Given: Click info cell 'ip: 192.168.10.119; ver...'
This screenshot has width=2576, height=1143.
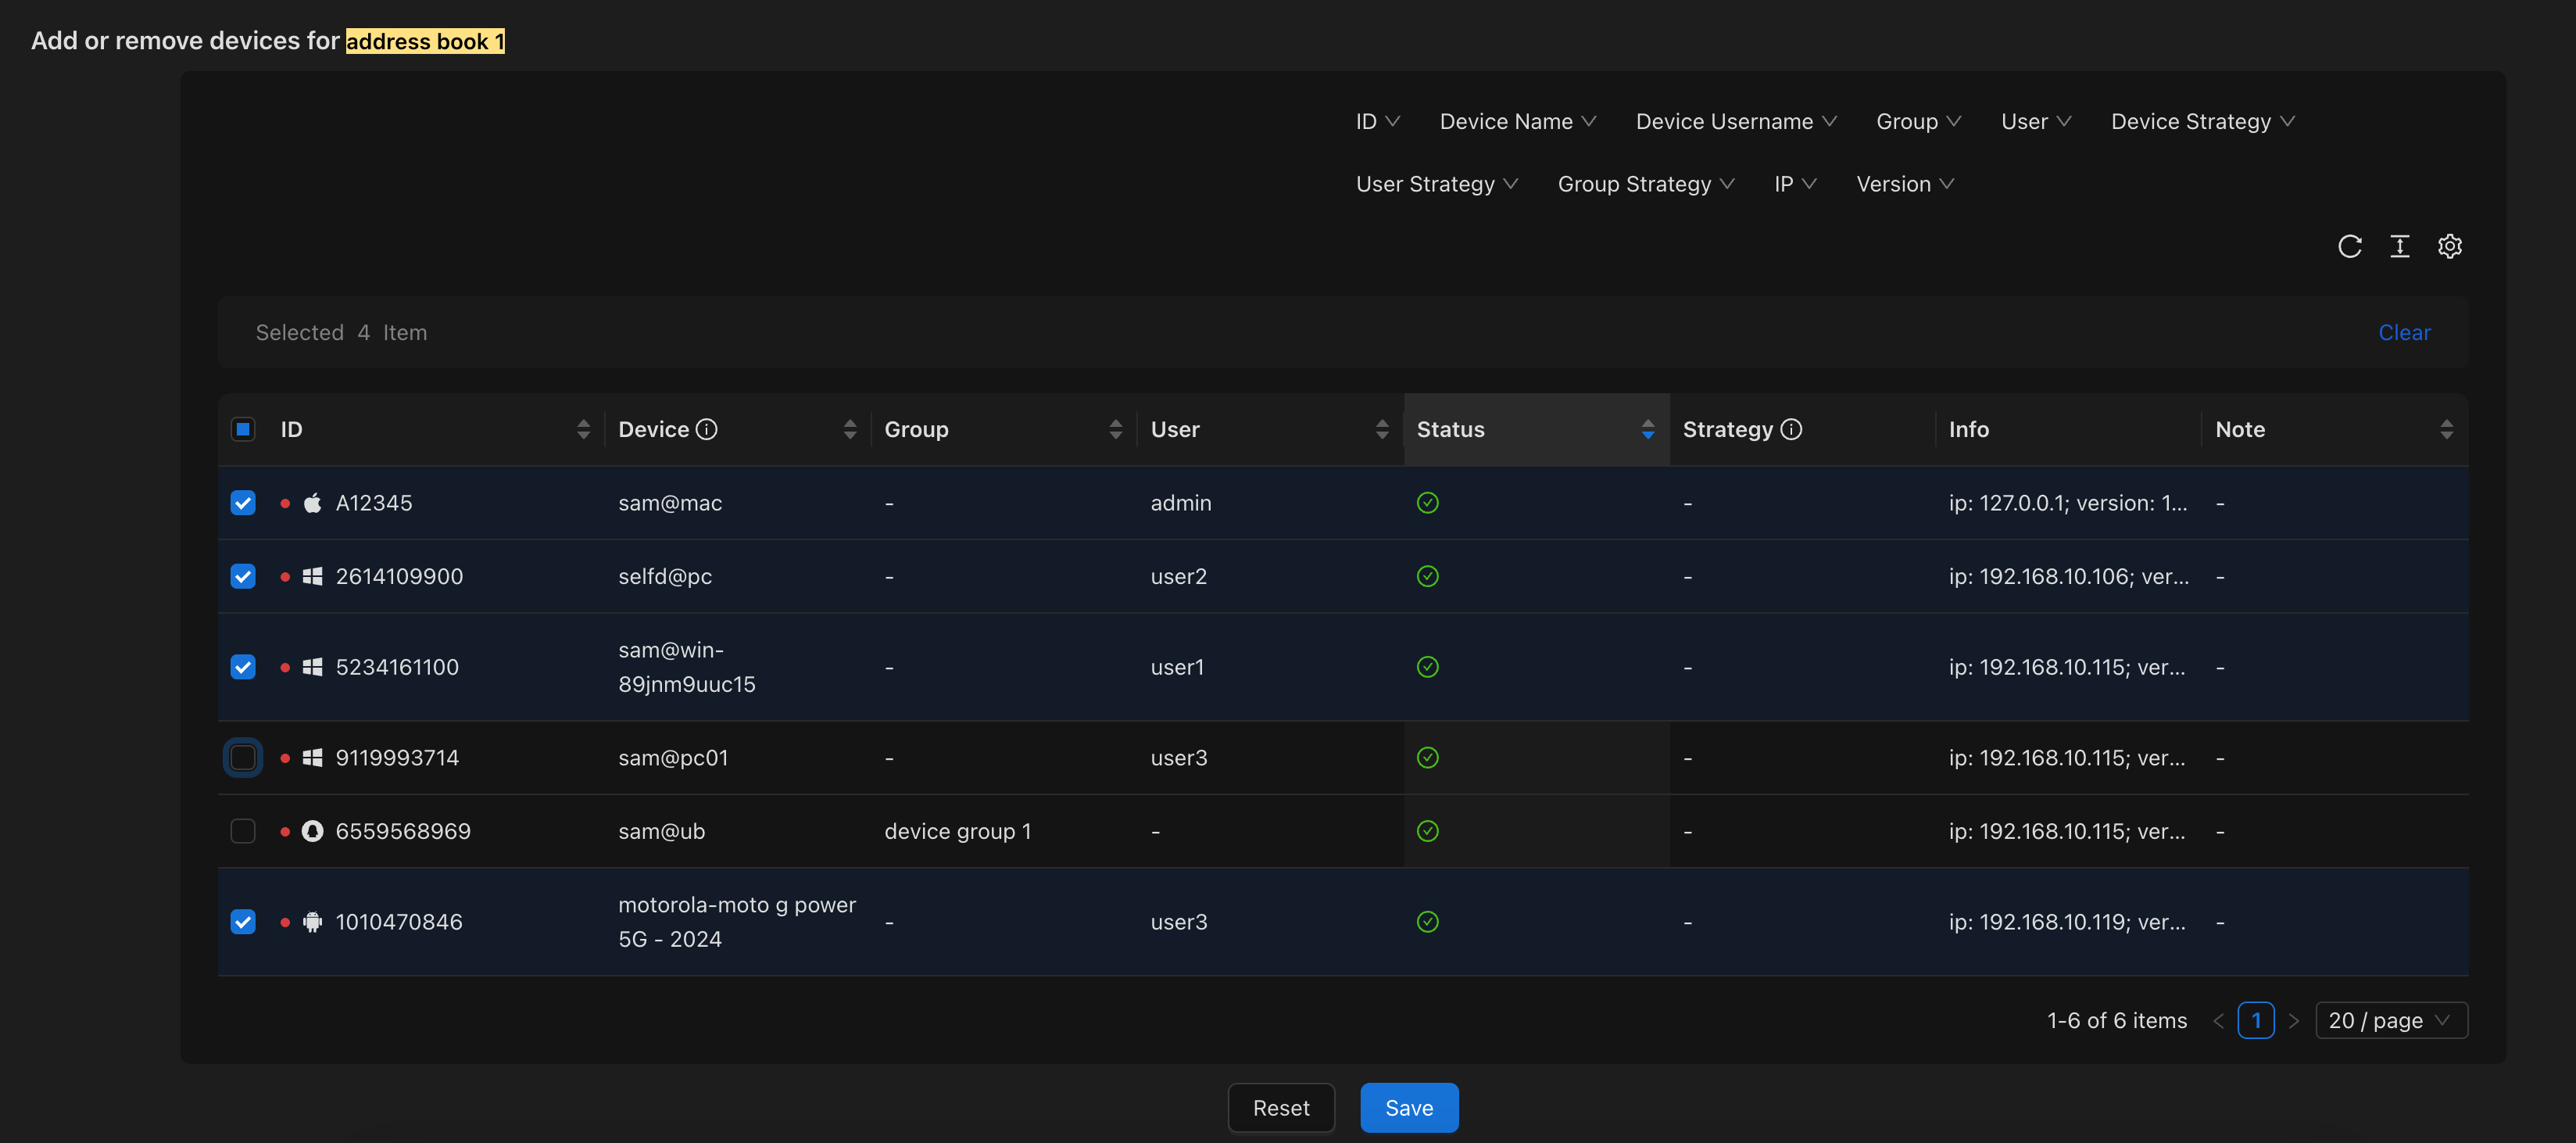Looking at the screenshot, I should point(2067,922).
